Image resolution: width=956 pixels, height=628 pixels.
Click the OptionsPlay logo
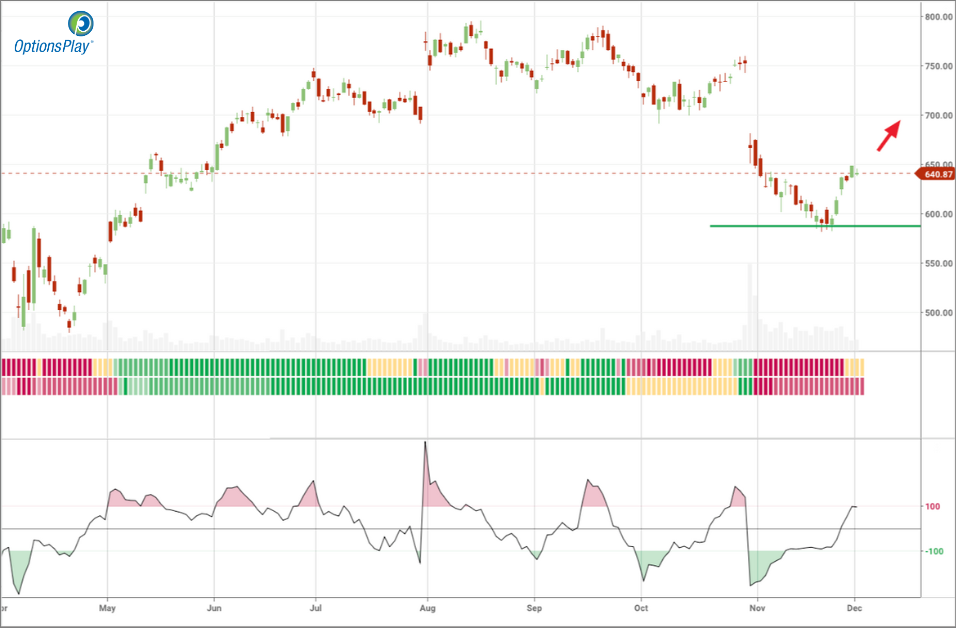click(x=54, y=32)
